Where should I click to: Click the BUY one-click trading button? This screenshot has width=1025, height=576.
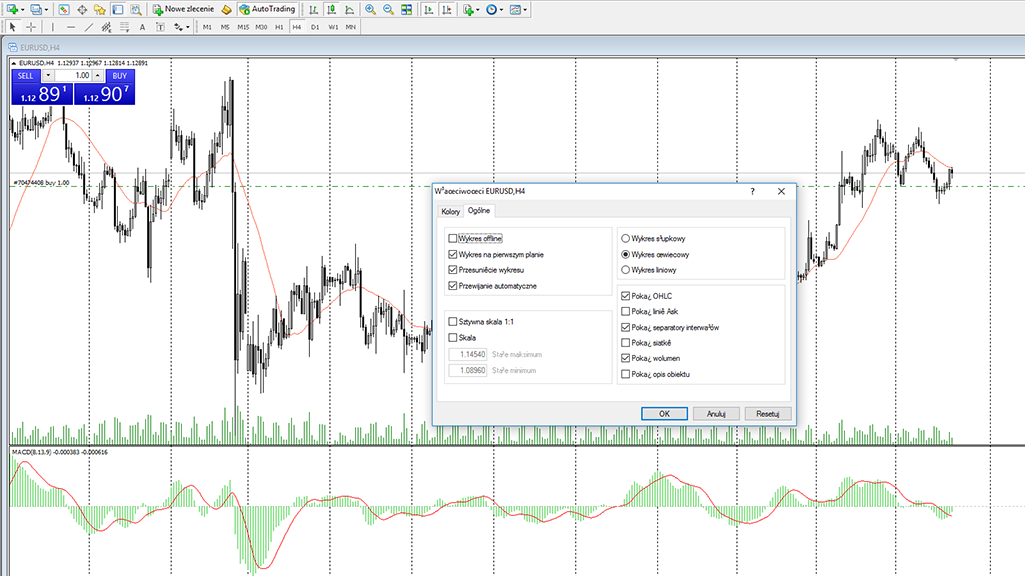pos(119,76)
